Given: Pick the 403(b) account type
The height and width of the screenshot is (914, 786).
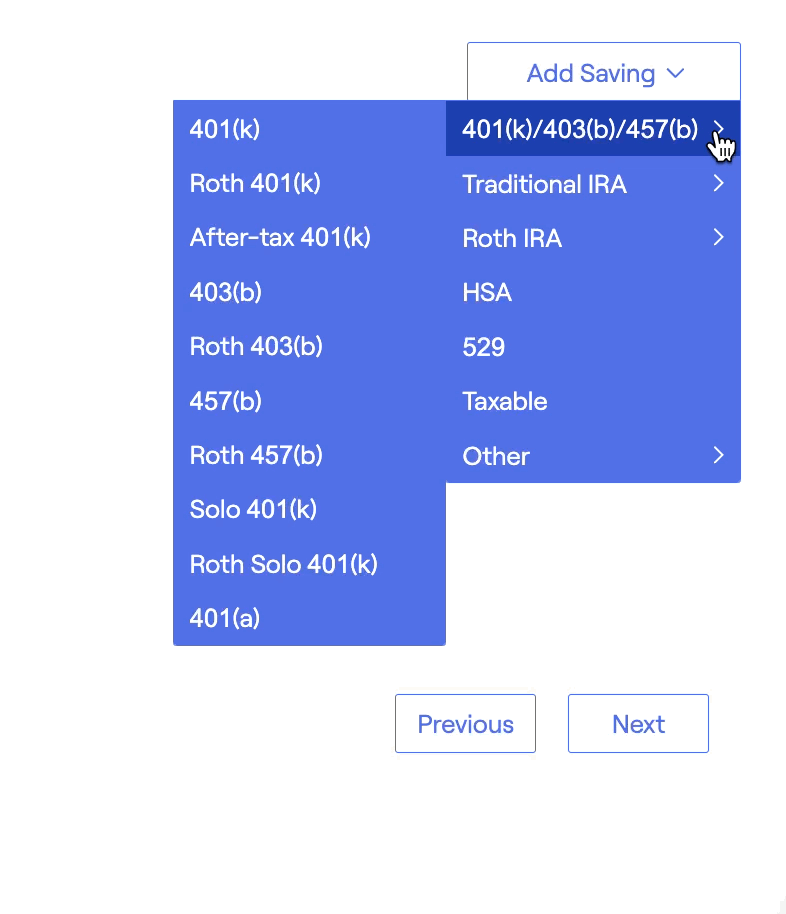Looking at the screenshot, I should click(309, 292).
